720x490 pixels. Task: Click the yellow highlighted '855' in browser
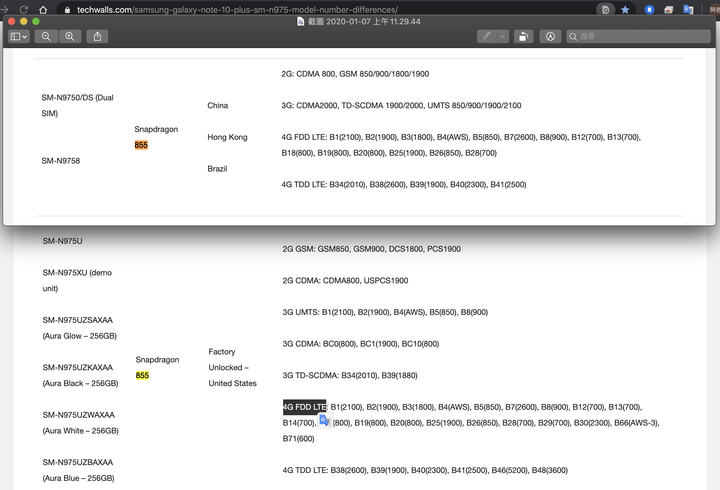point(142,375)
